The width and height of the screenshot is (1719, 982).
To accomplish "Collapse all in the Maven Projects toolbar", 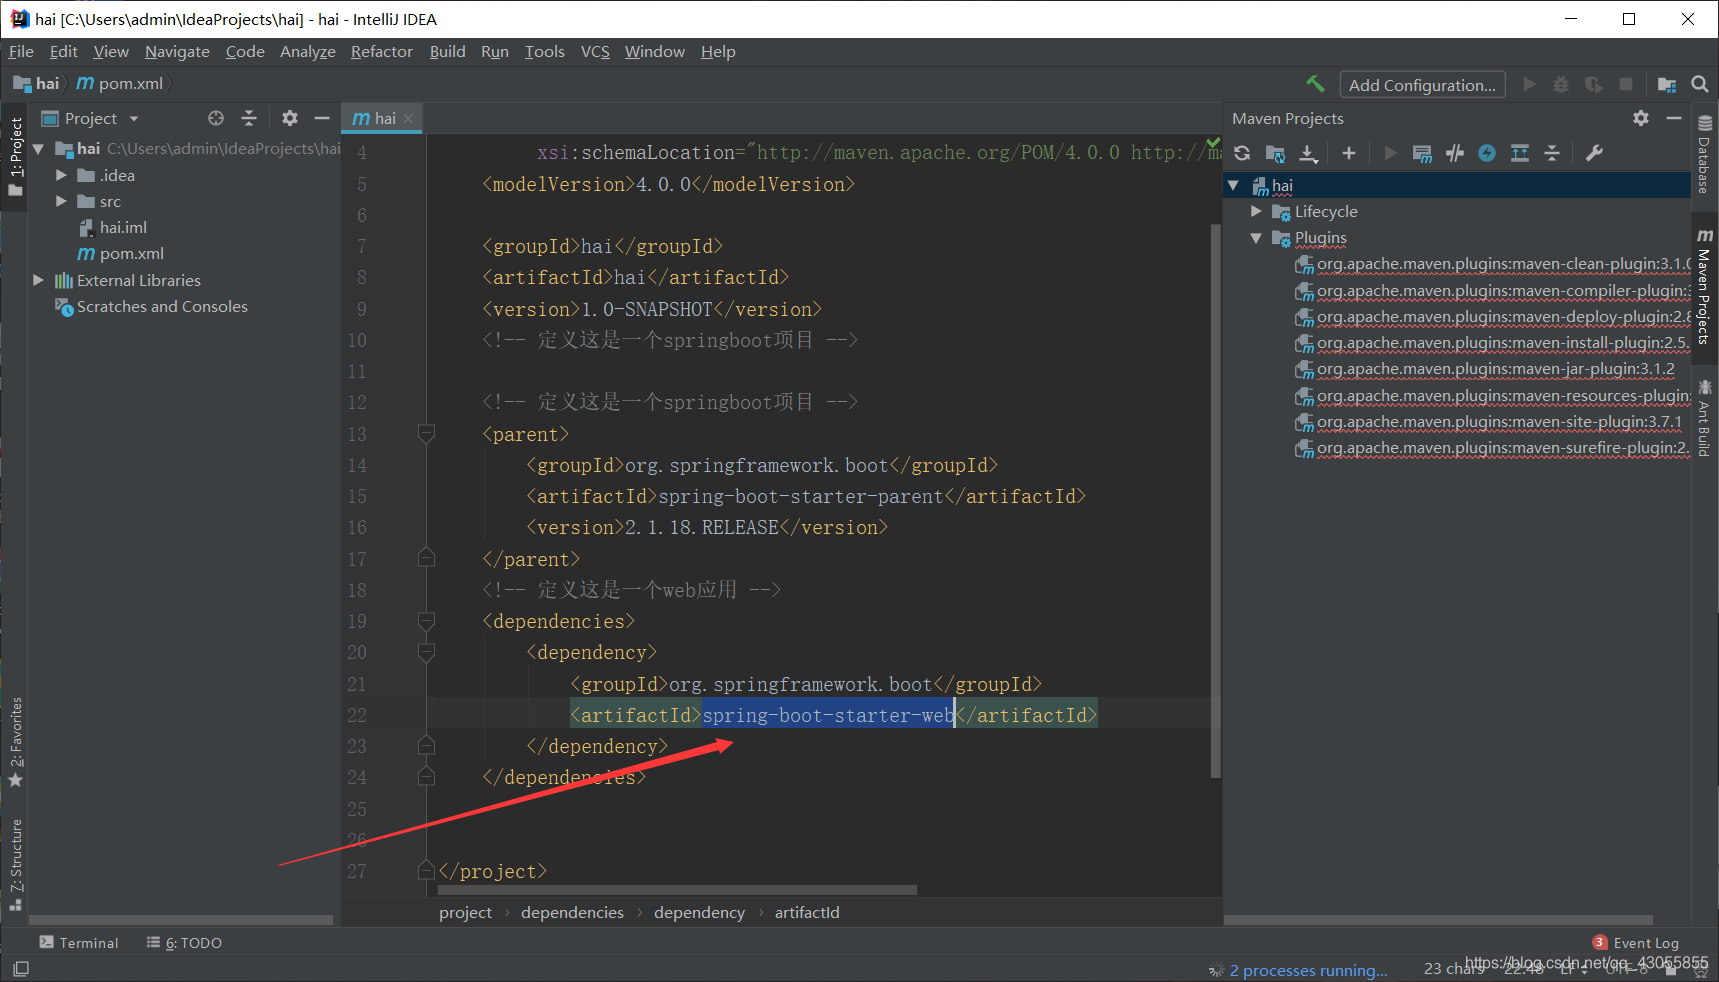I will [1552, 153].
